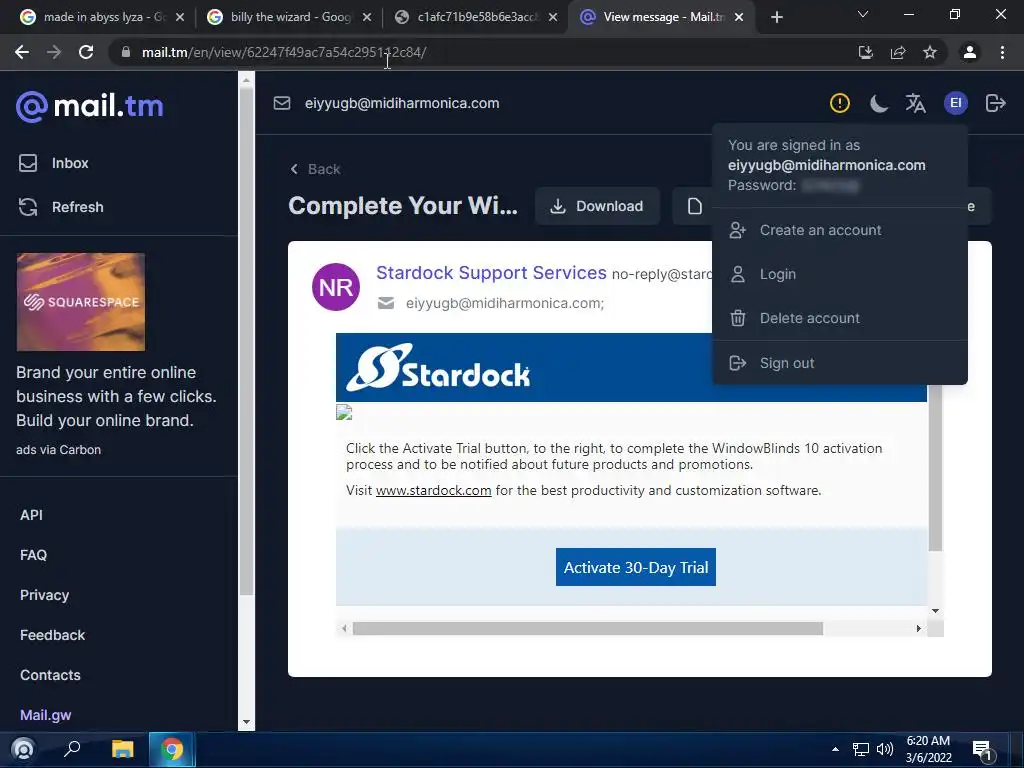Click email vertical scrollbar down arrow
1024x768 pixels.
pos(935,611)
